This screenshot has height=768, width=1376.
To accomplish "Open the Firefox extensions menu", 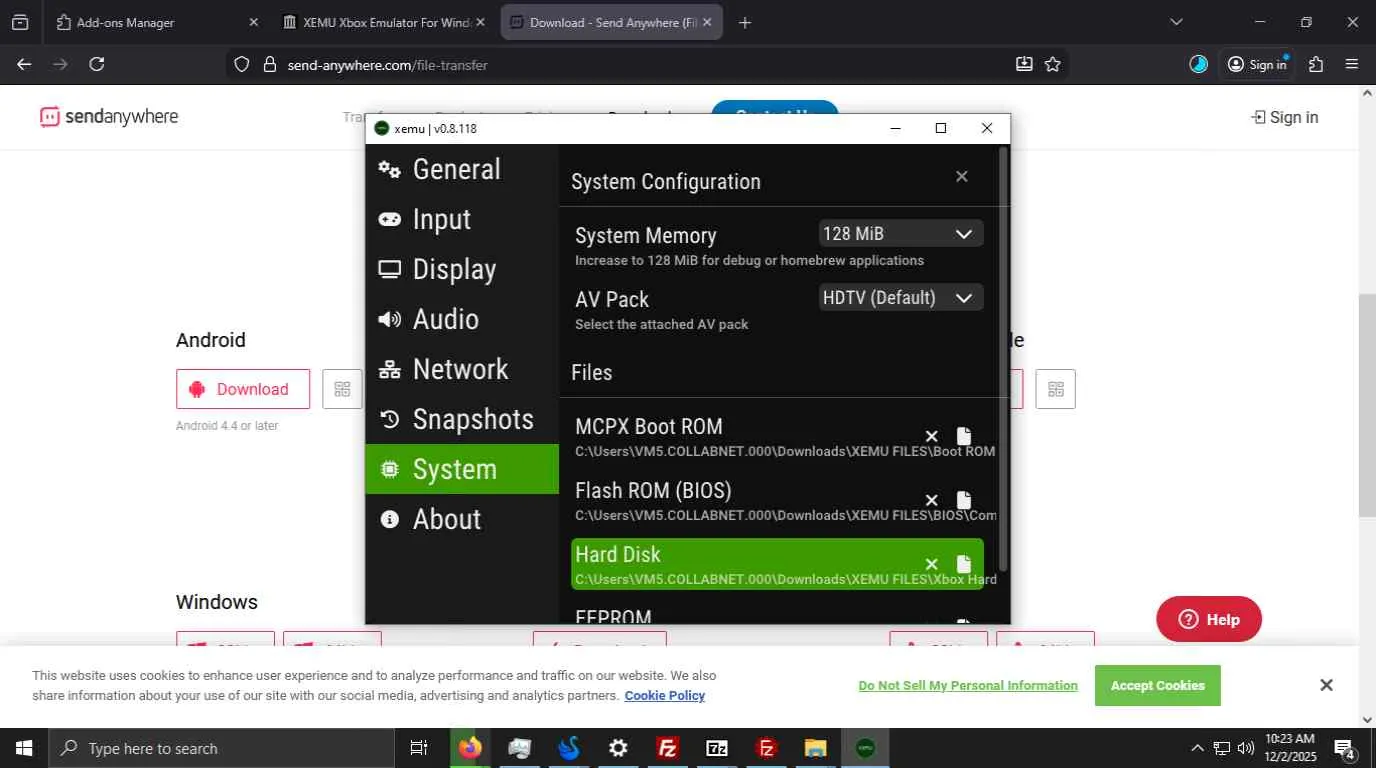I will pos(1316,64).
